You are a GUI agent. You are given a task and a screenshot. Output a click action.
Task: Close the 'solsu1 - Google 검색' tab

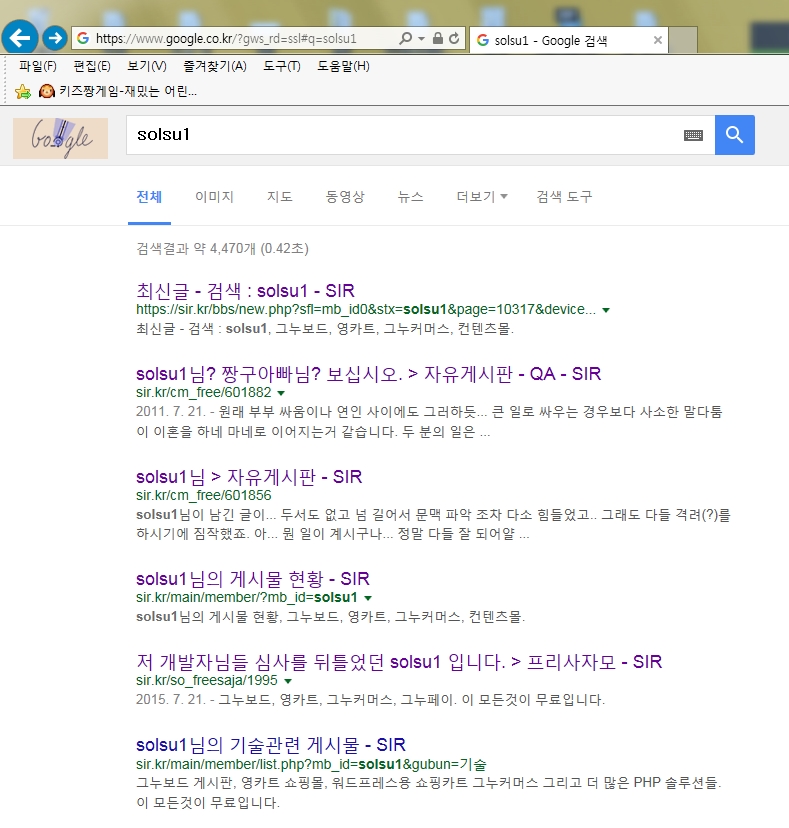coord(657,40)
